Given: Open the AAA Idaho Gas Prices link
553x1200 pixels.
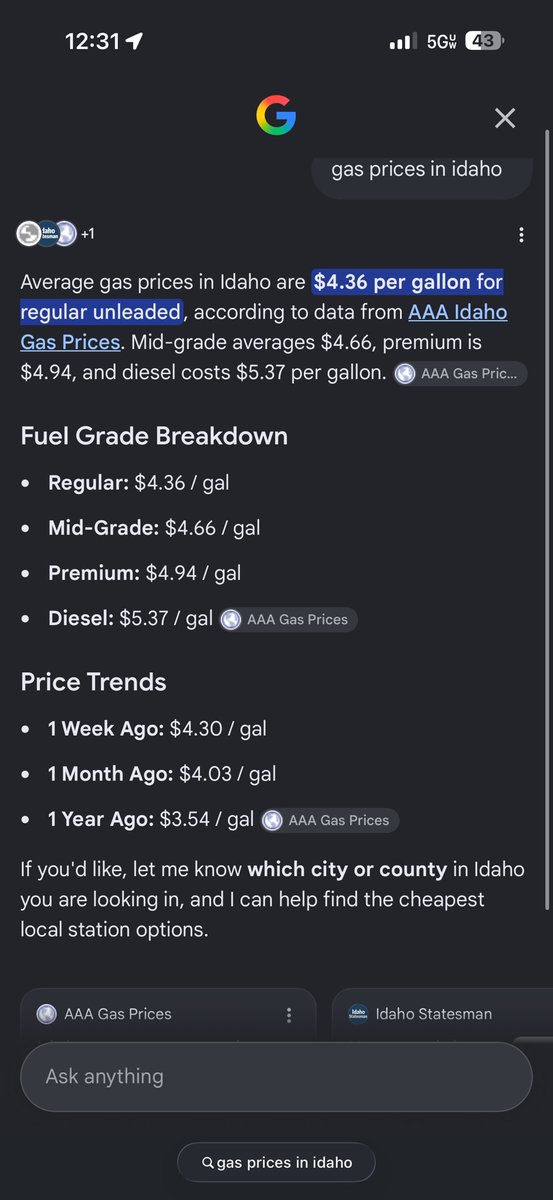Looking at the screenshot, I should pos(264,327).
